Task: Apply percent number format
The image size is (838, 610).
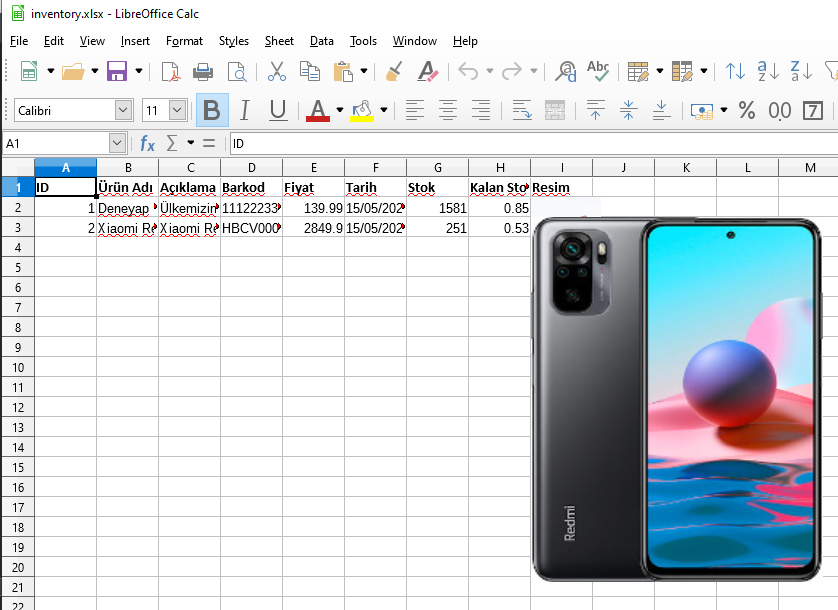Action: coord(746,112)
